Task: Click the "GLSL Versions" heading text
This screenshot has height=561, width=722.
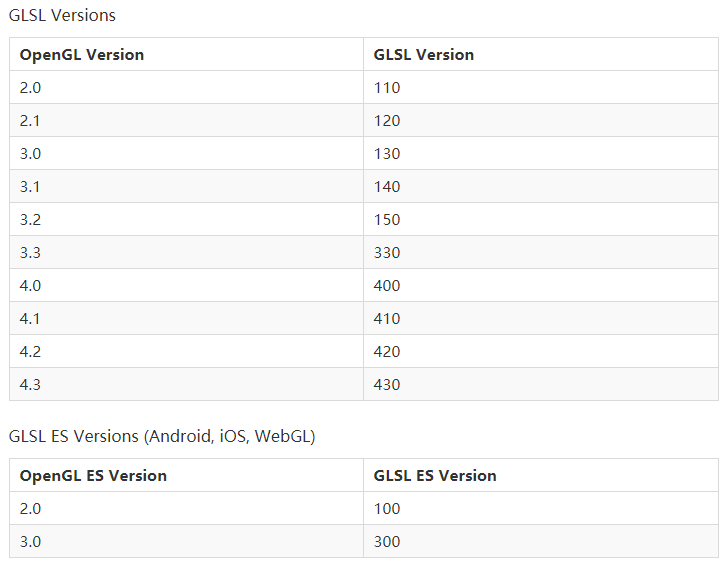Action: pyautogui.click(x=62, y=15)
